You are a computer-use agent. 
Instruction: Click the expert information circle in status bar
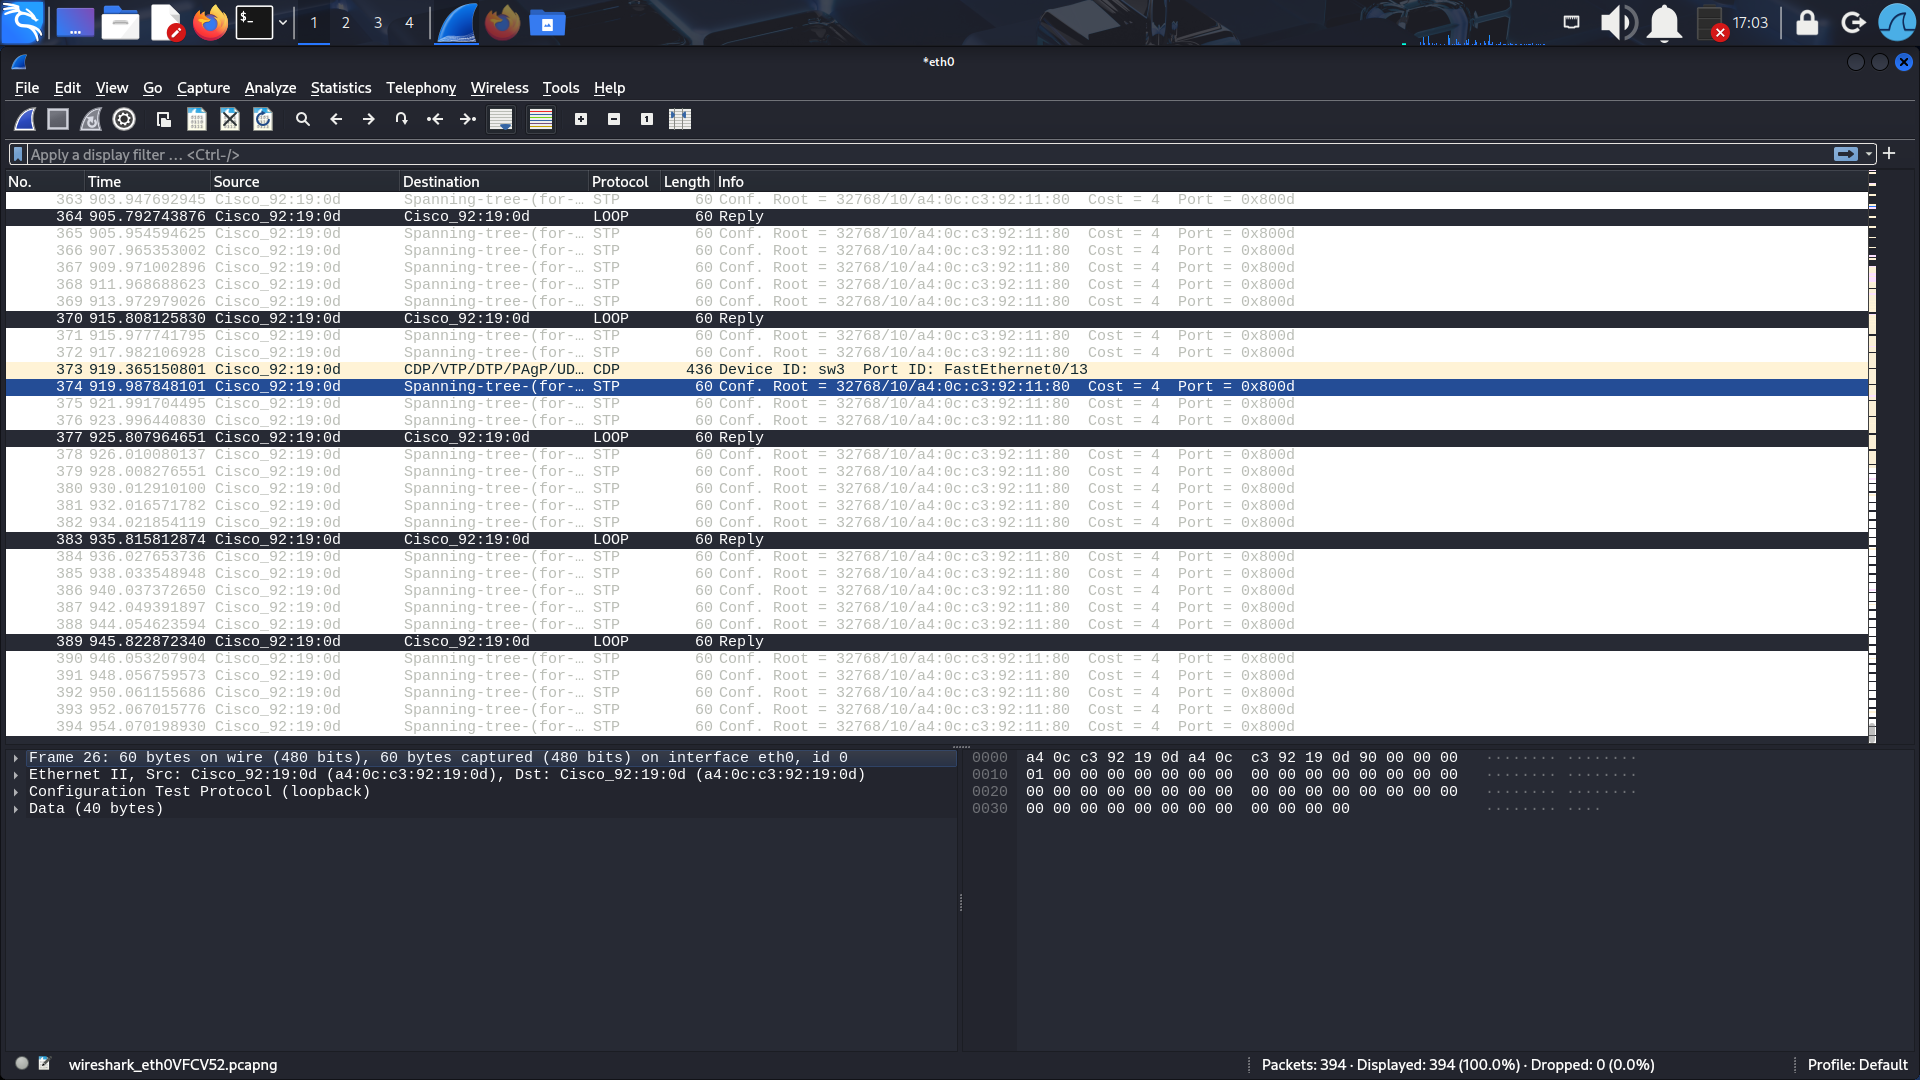(22, 1064)
